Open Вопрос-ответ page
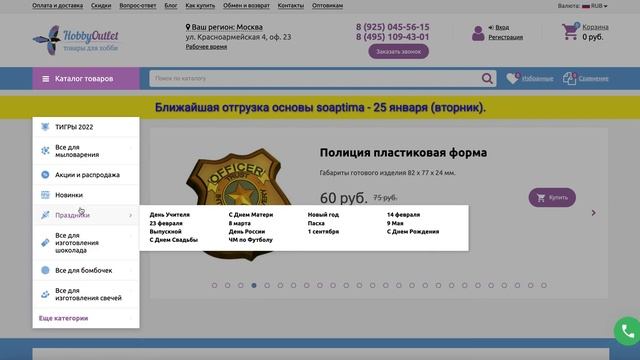 click(138, 6)
